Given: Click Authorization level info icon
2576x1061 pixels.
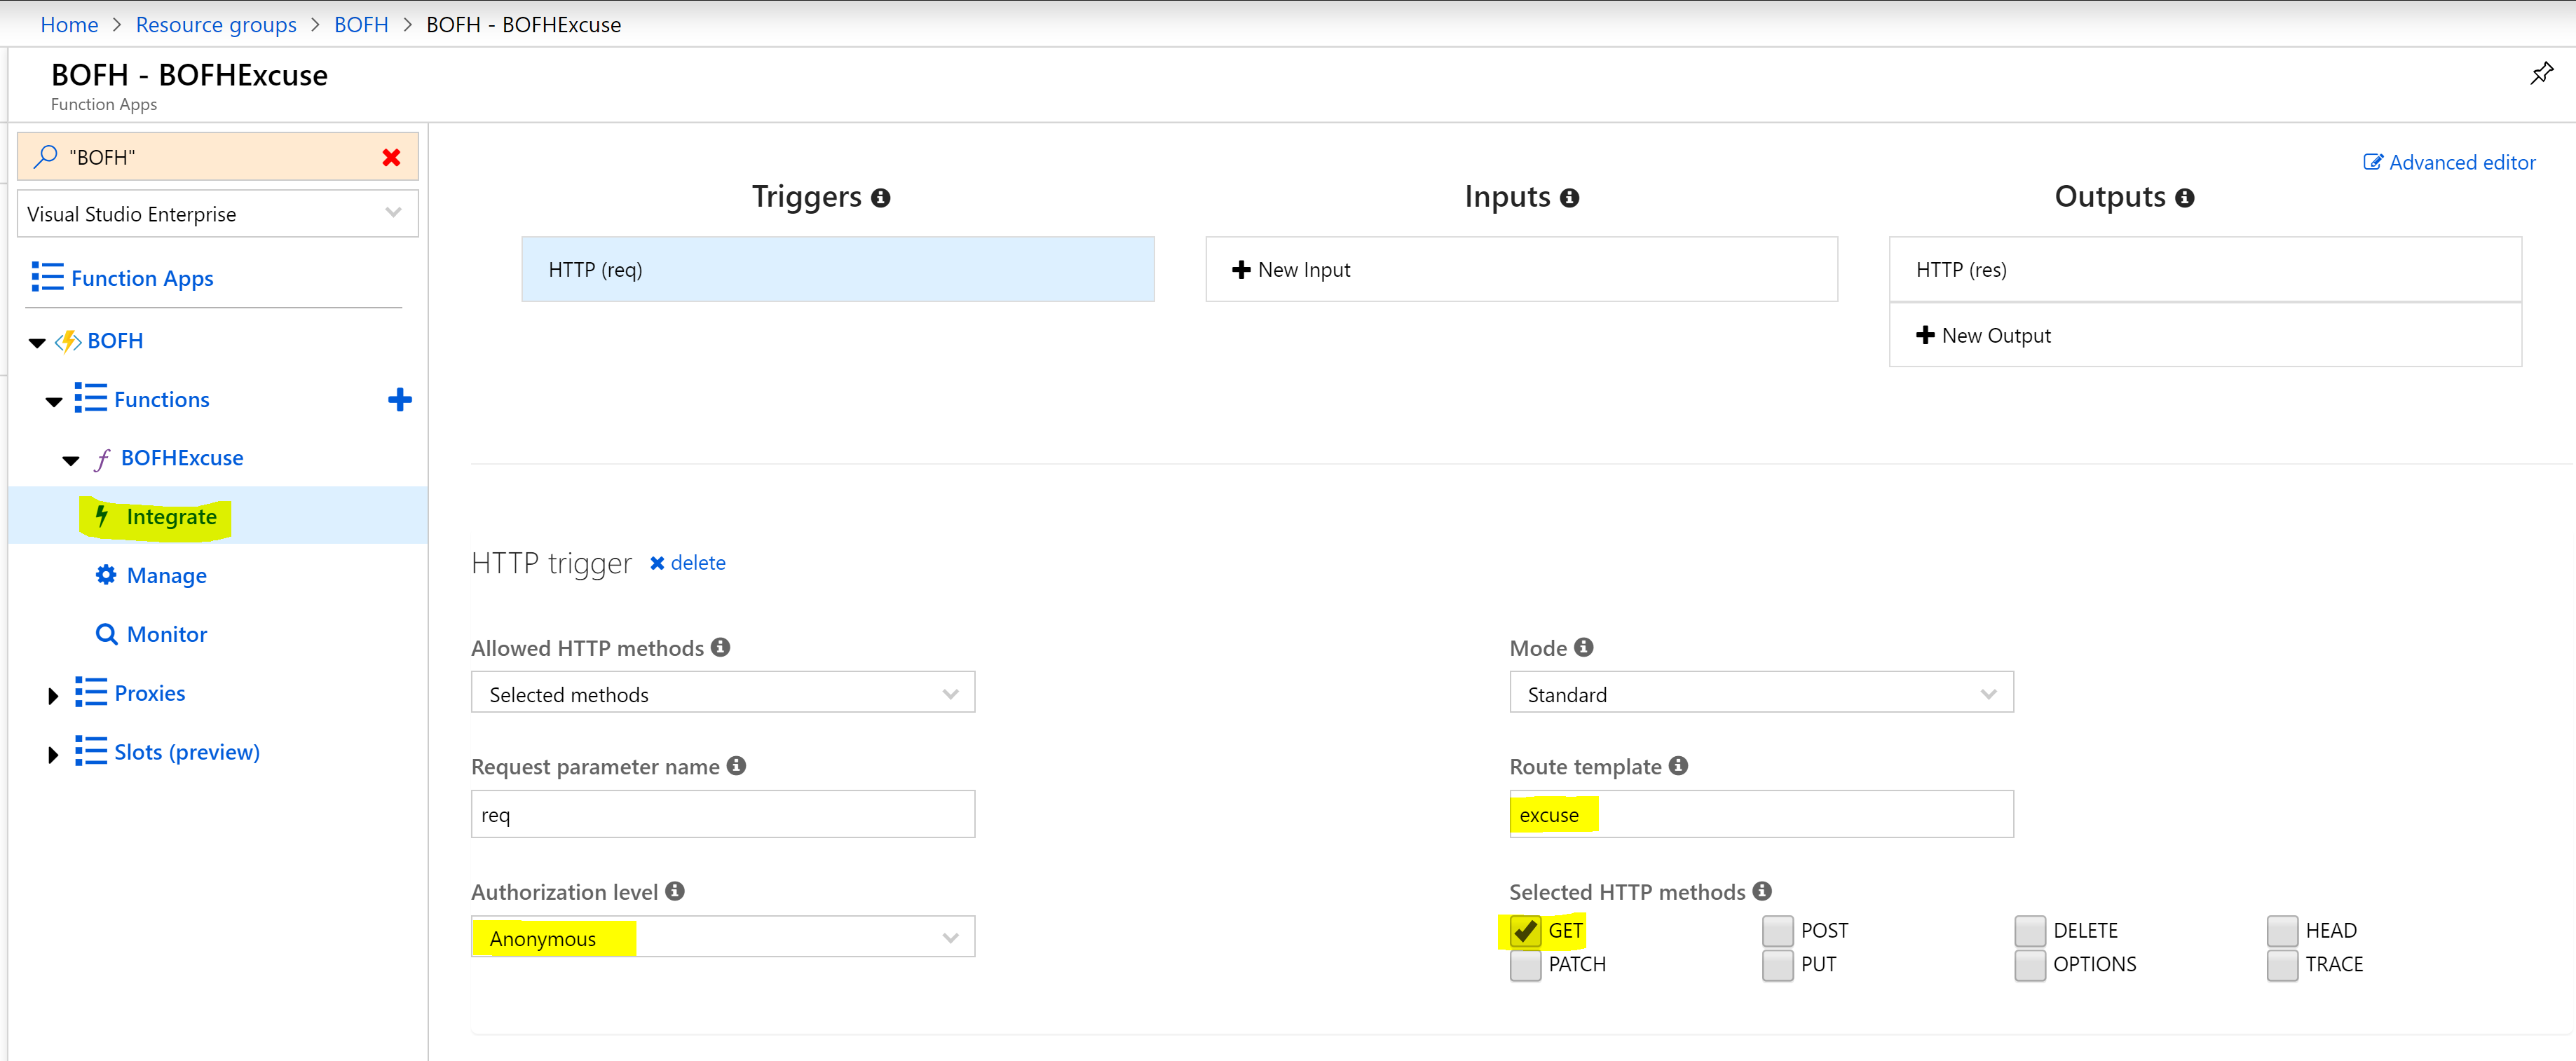Looking at the screenshot, I should click(675, 891).
